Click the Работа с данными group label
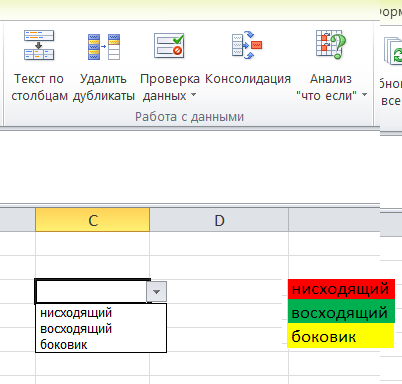 189,117
